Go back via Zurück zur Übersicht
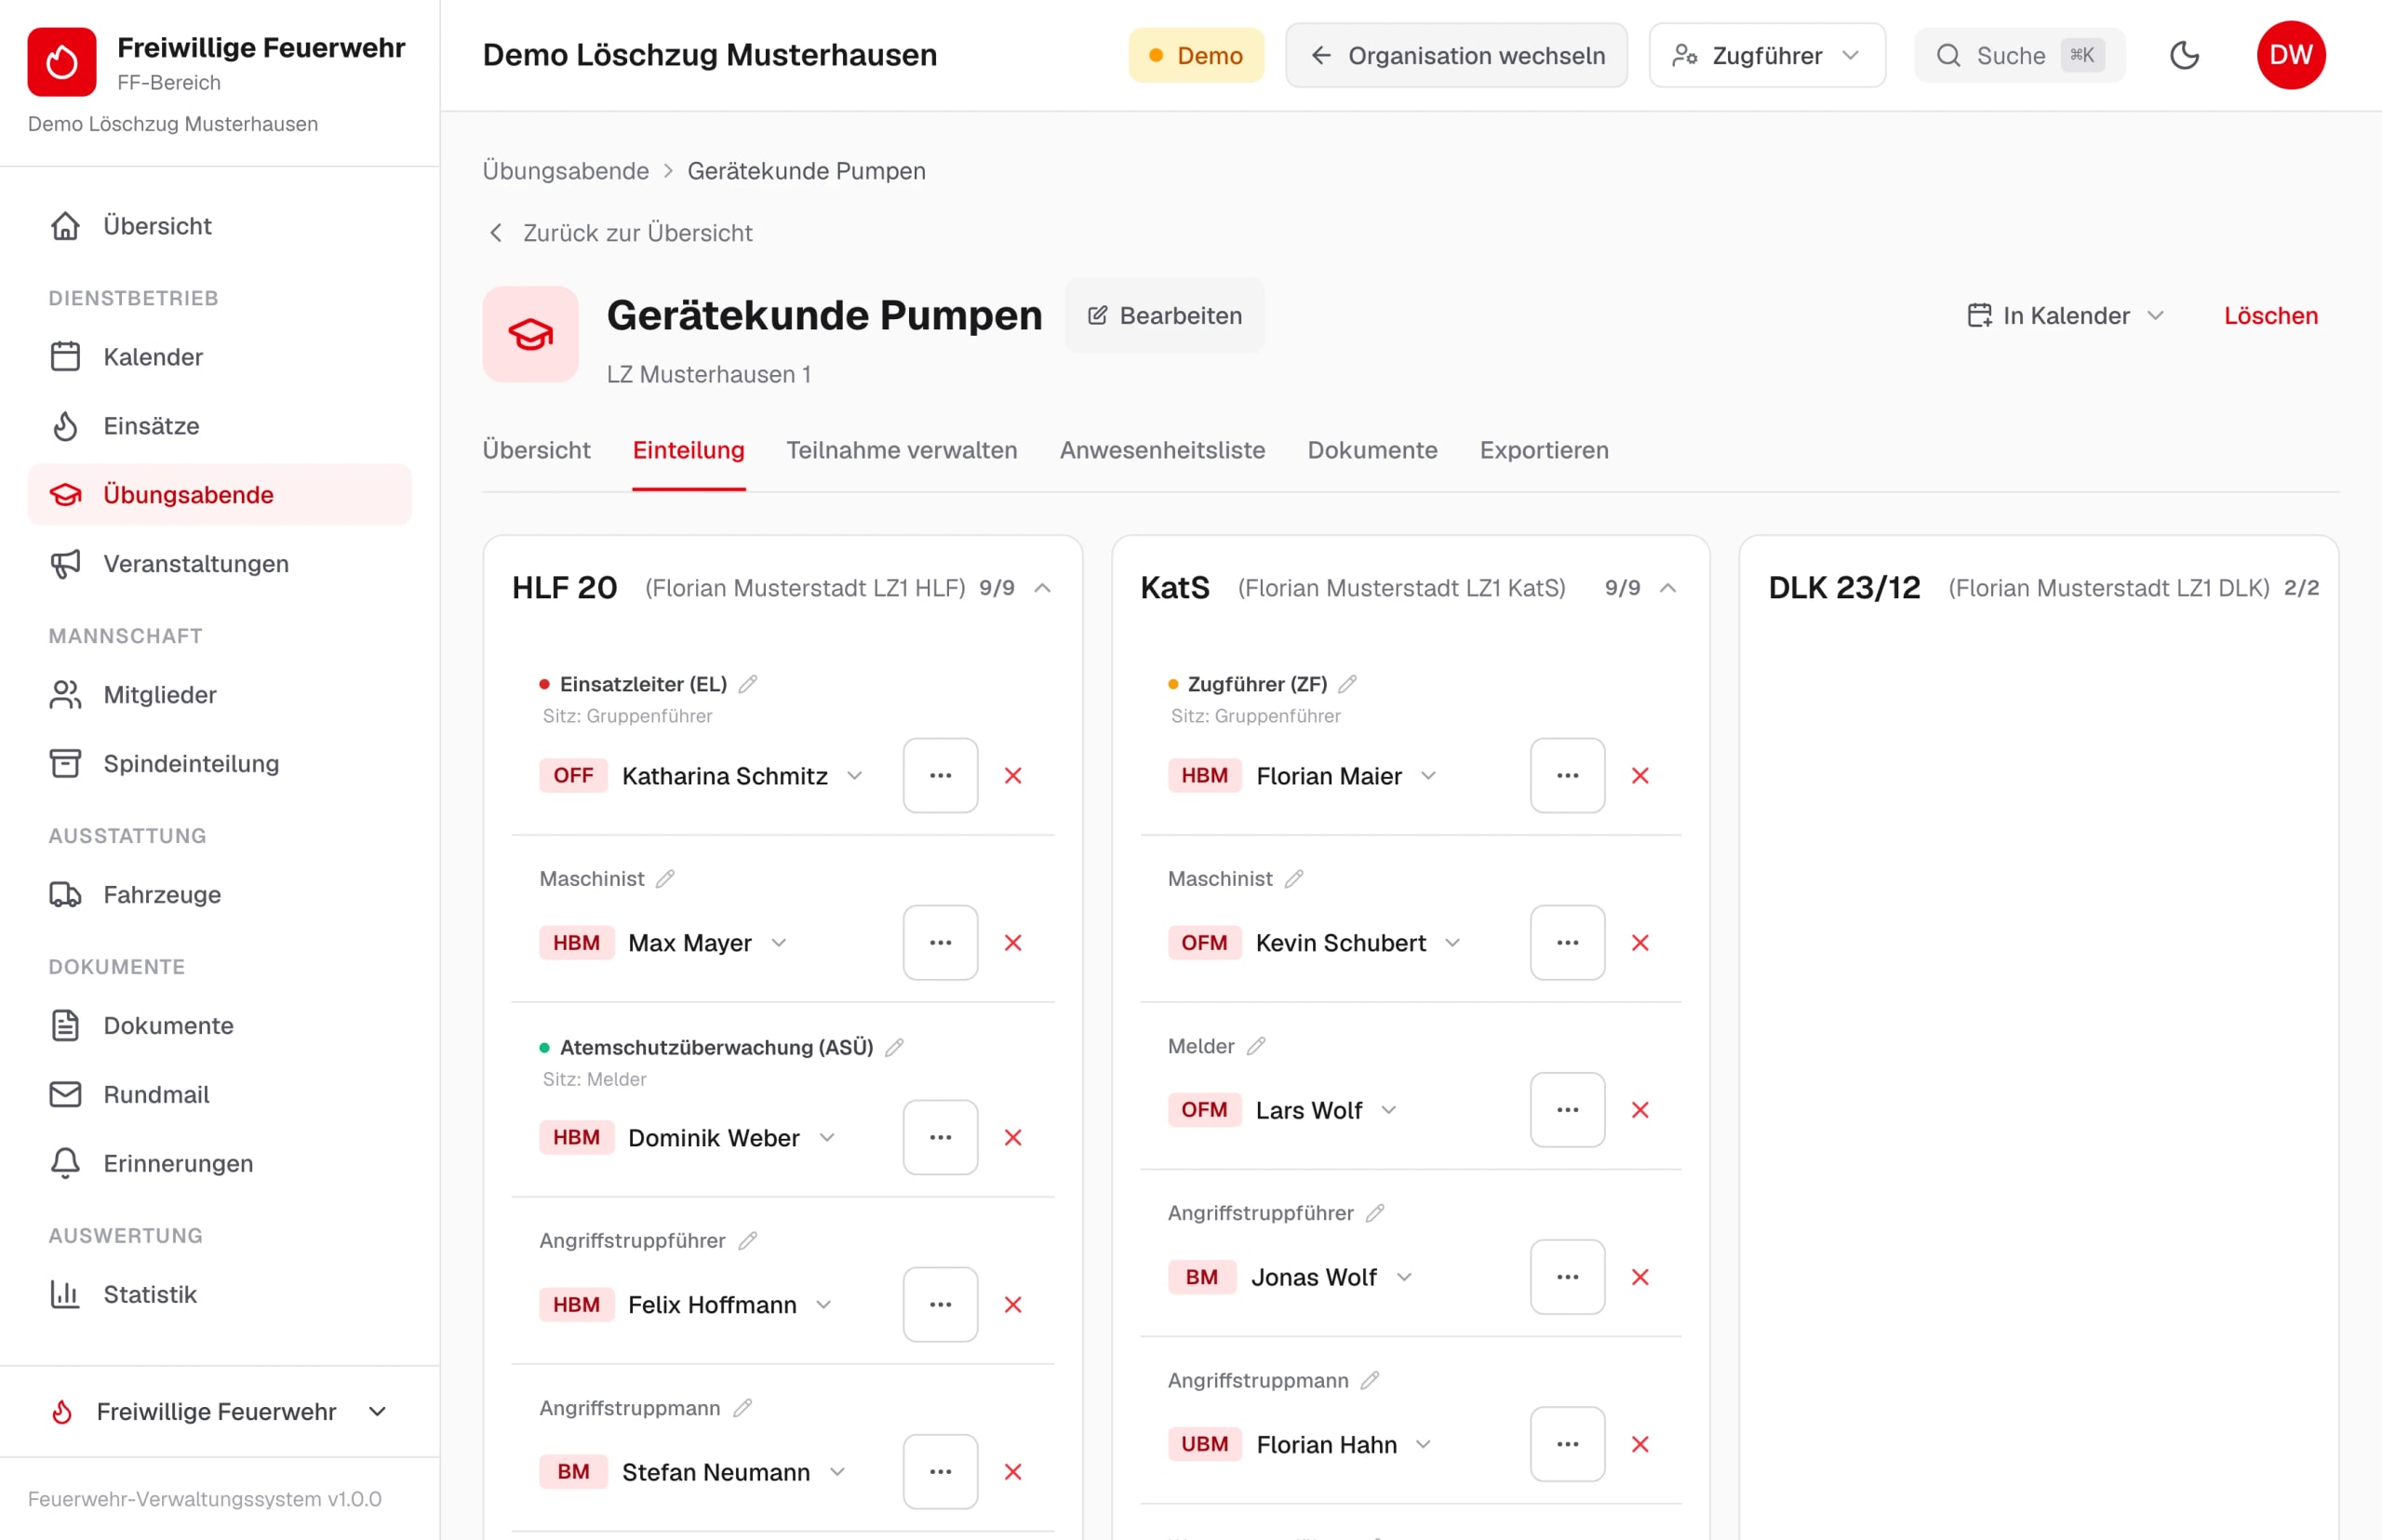Screen dimensions: 2382x1540 (x=619, y=233)
